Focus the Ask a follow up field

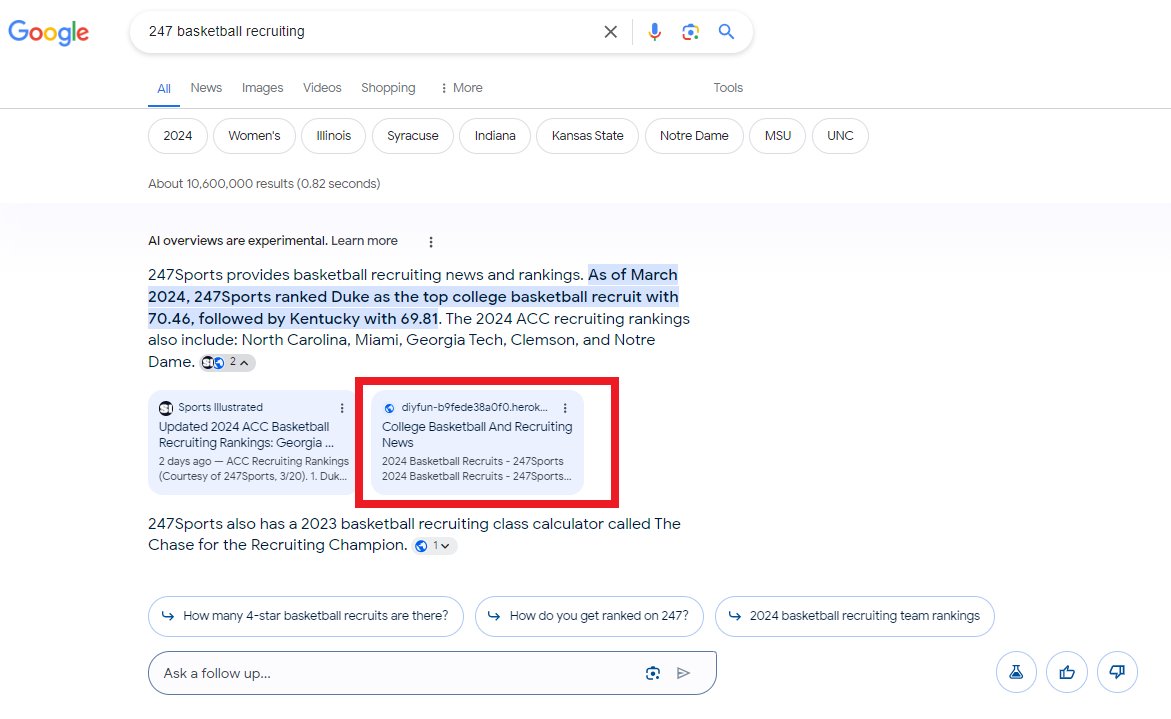point(432,673)
